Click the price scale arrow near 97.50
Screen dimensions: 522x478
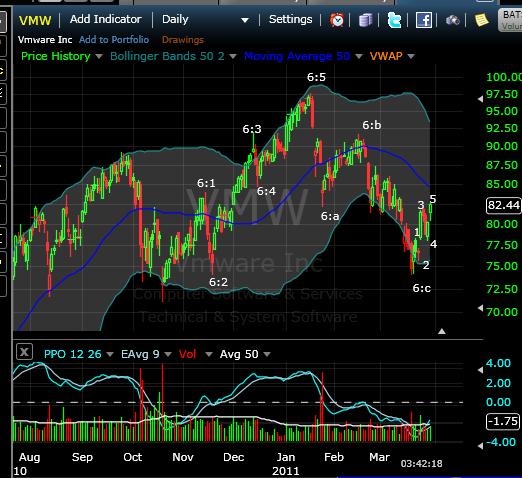(x=480, y=99)
